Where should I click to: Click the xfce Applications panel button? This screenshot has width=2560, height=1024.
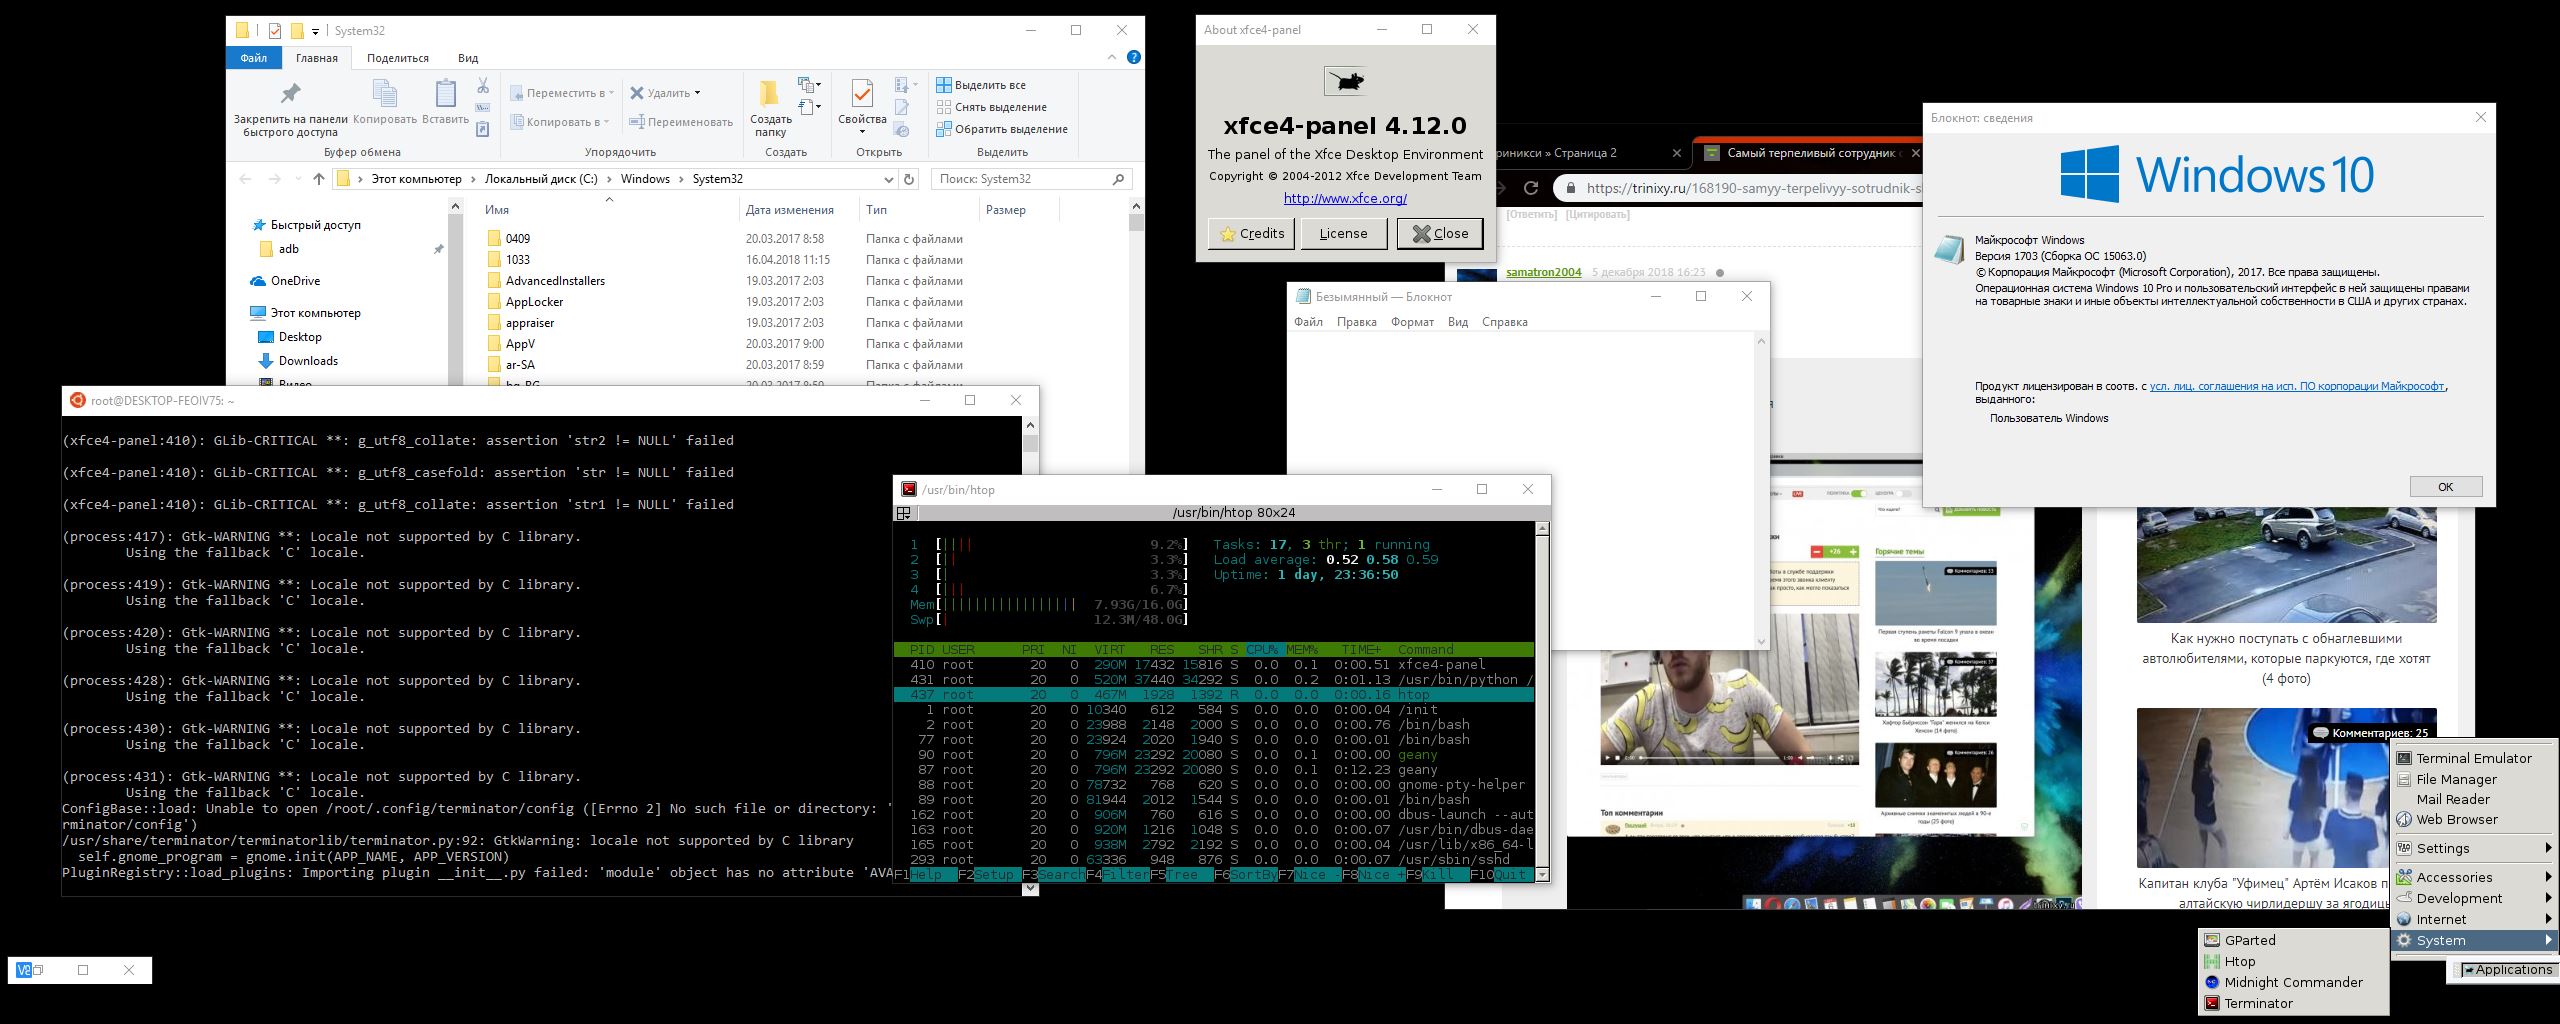(x=2507, y=969)
